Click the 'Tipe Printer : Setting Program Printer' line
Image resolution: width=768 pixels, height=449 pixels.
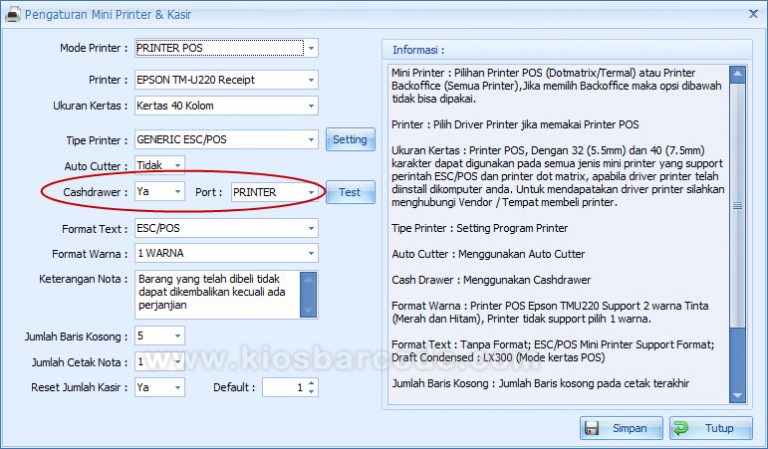480,228
